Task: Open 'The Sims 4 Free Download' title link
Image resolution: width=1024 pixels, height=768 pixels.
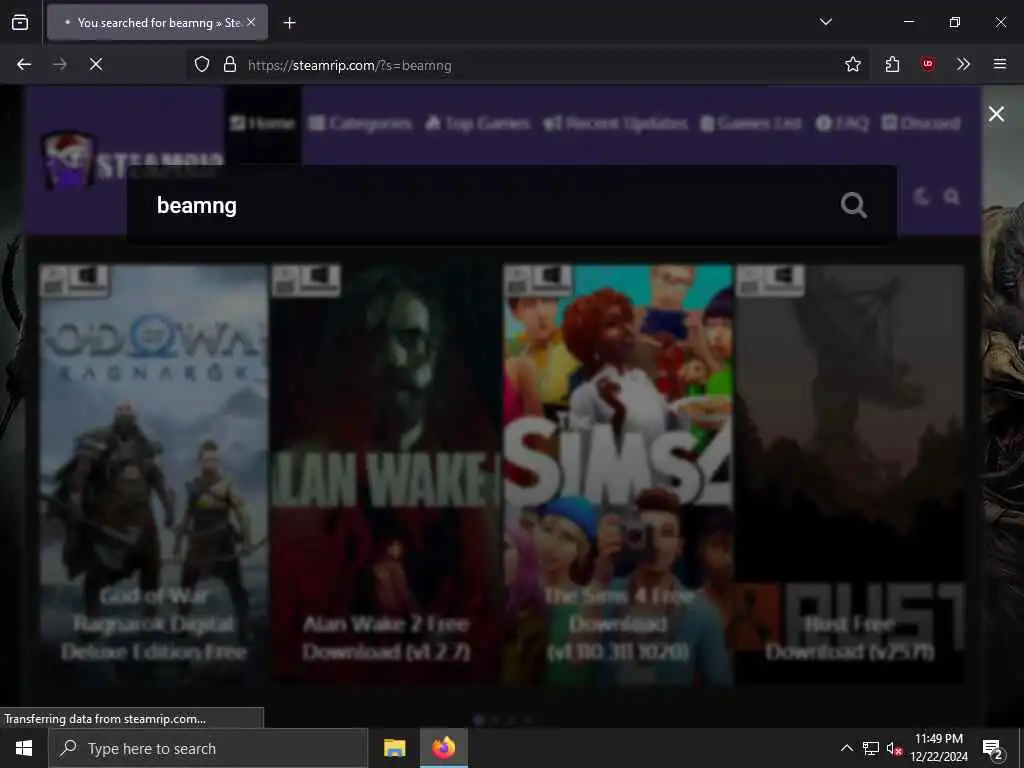Action: point(618,624)
